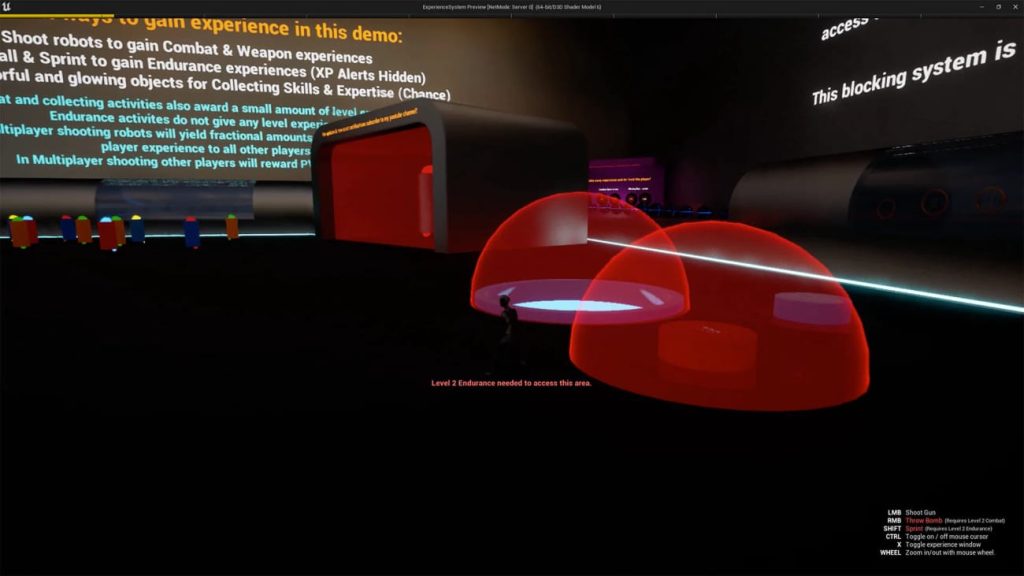Viewport: 1024px width, 576px height.
Task: Click the Zoom in/out with mouse wheel hint
Action: 949,553
